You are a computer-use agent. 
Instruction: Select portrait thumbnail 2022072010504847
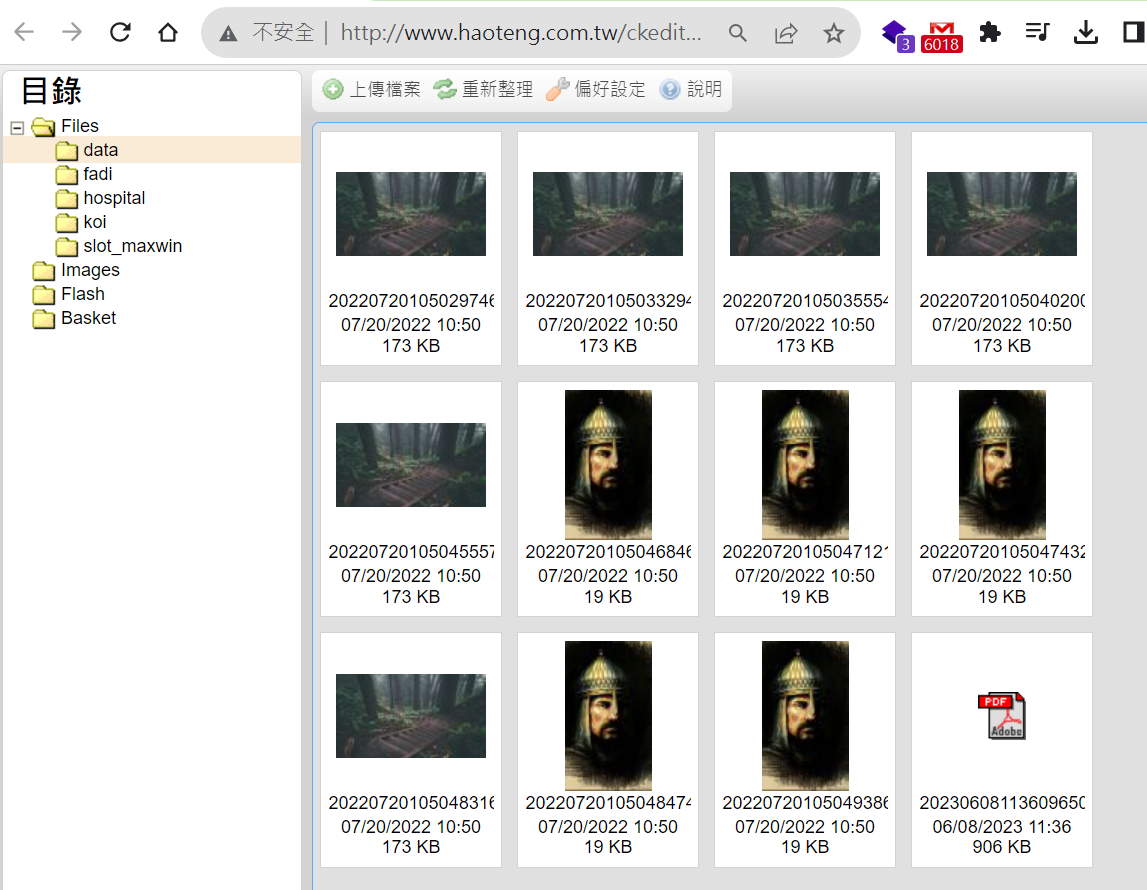click(608, 716)
